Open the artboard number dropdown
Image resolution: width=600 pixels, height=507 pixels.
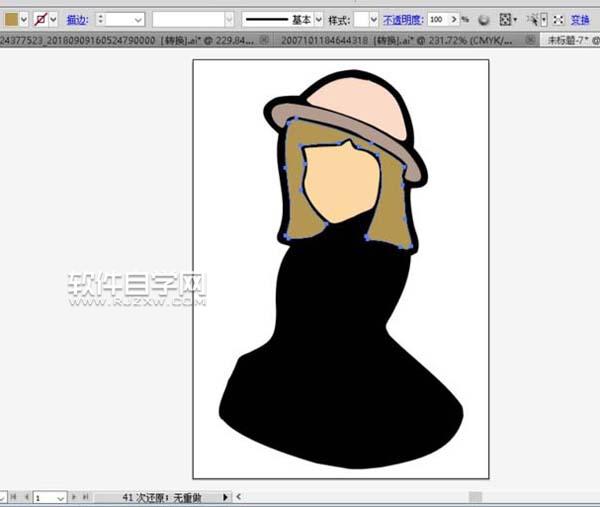(61, 497)
